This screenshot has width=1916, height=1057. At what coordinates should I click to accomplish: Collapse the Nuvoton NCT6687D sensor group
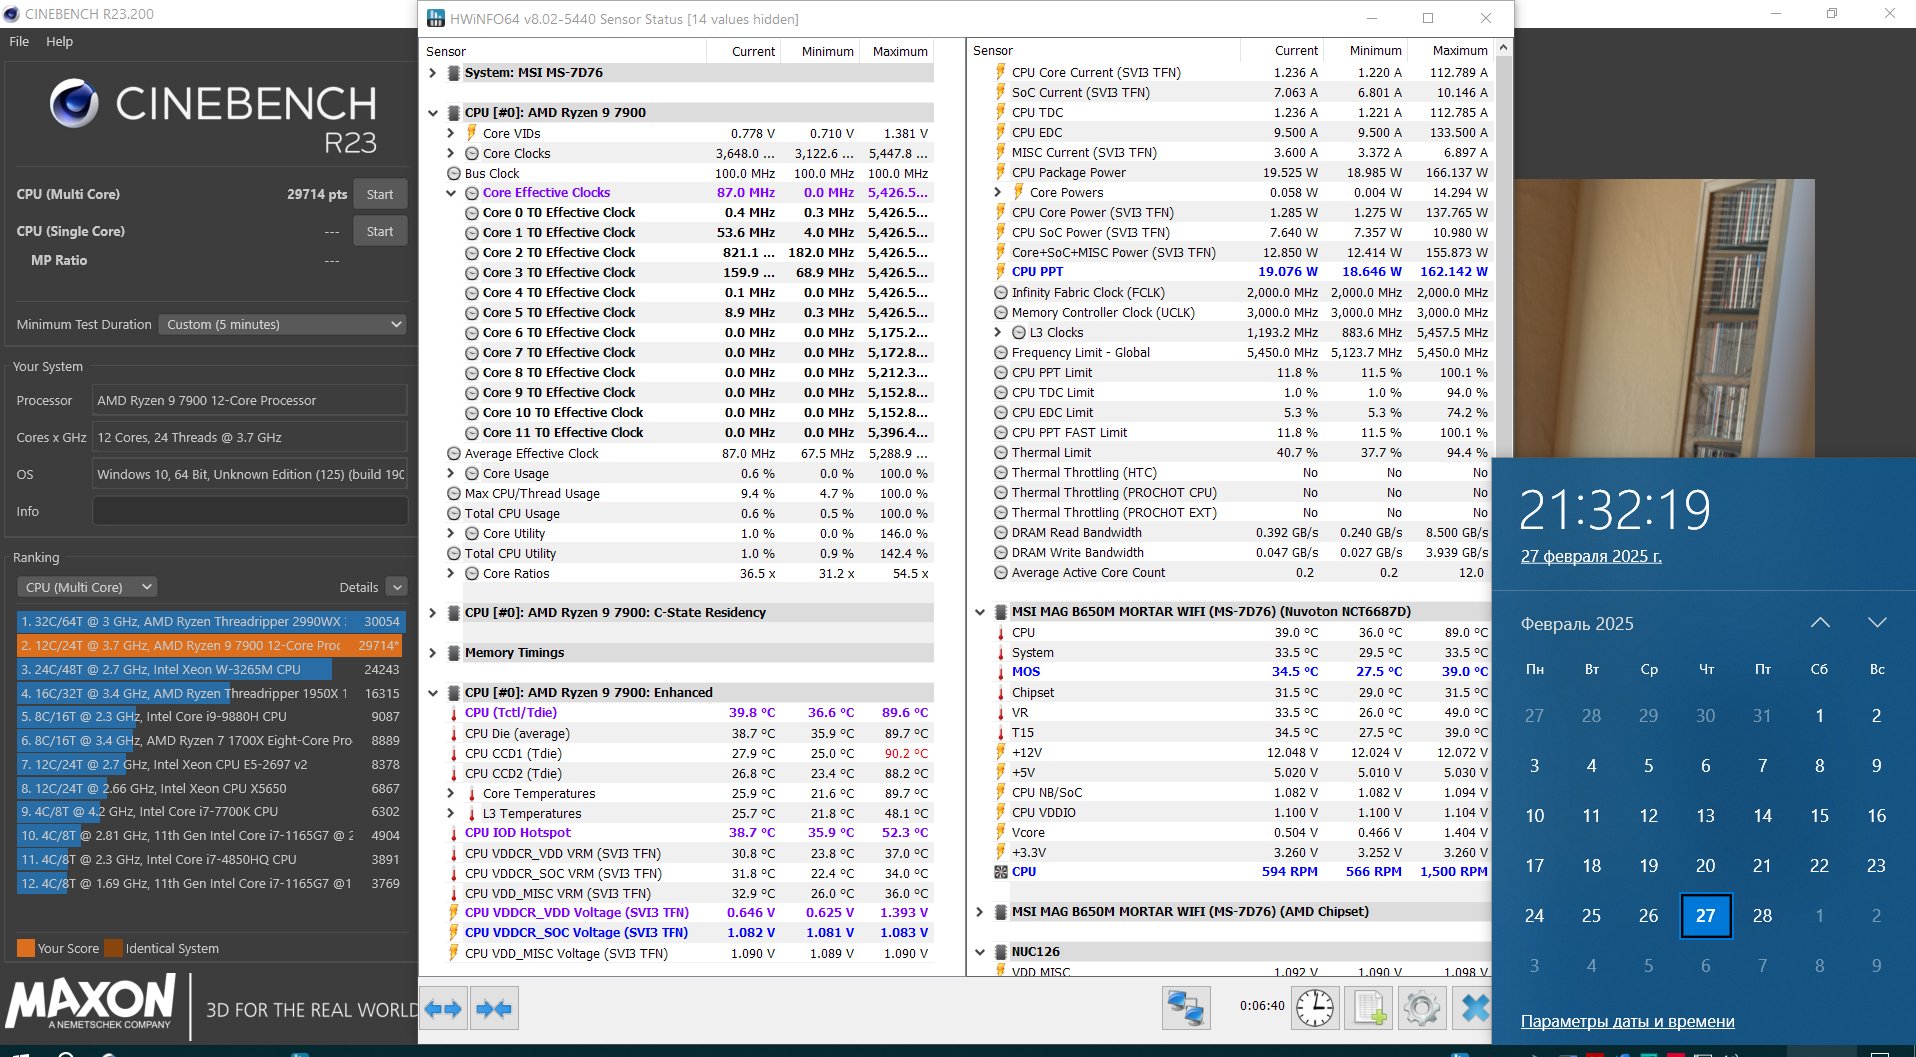pos(980,612)
